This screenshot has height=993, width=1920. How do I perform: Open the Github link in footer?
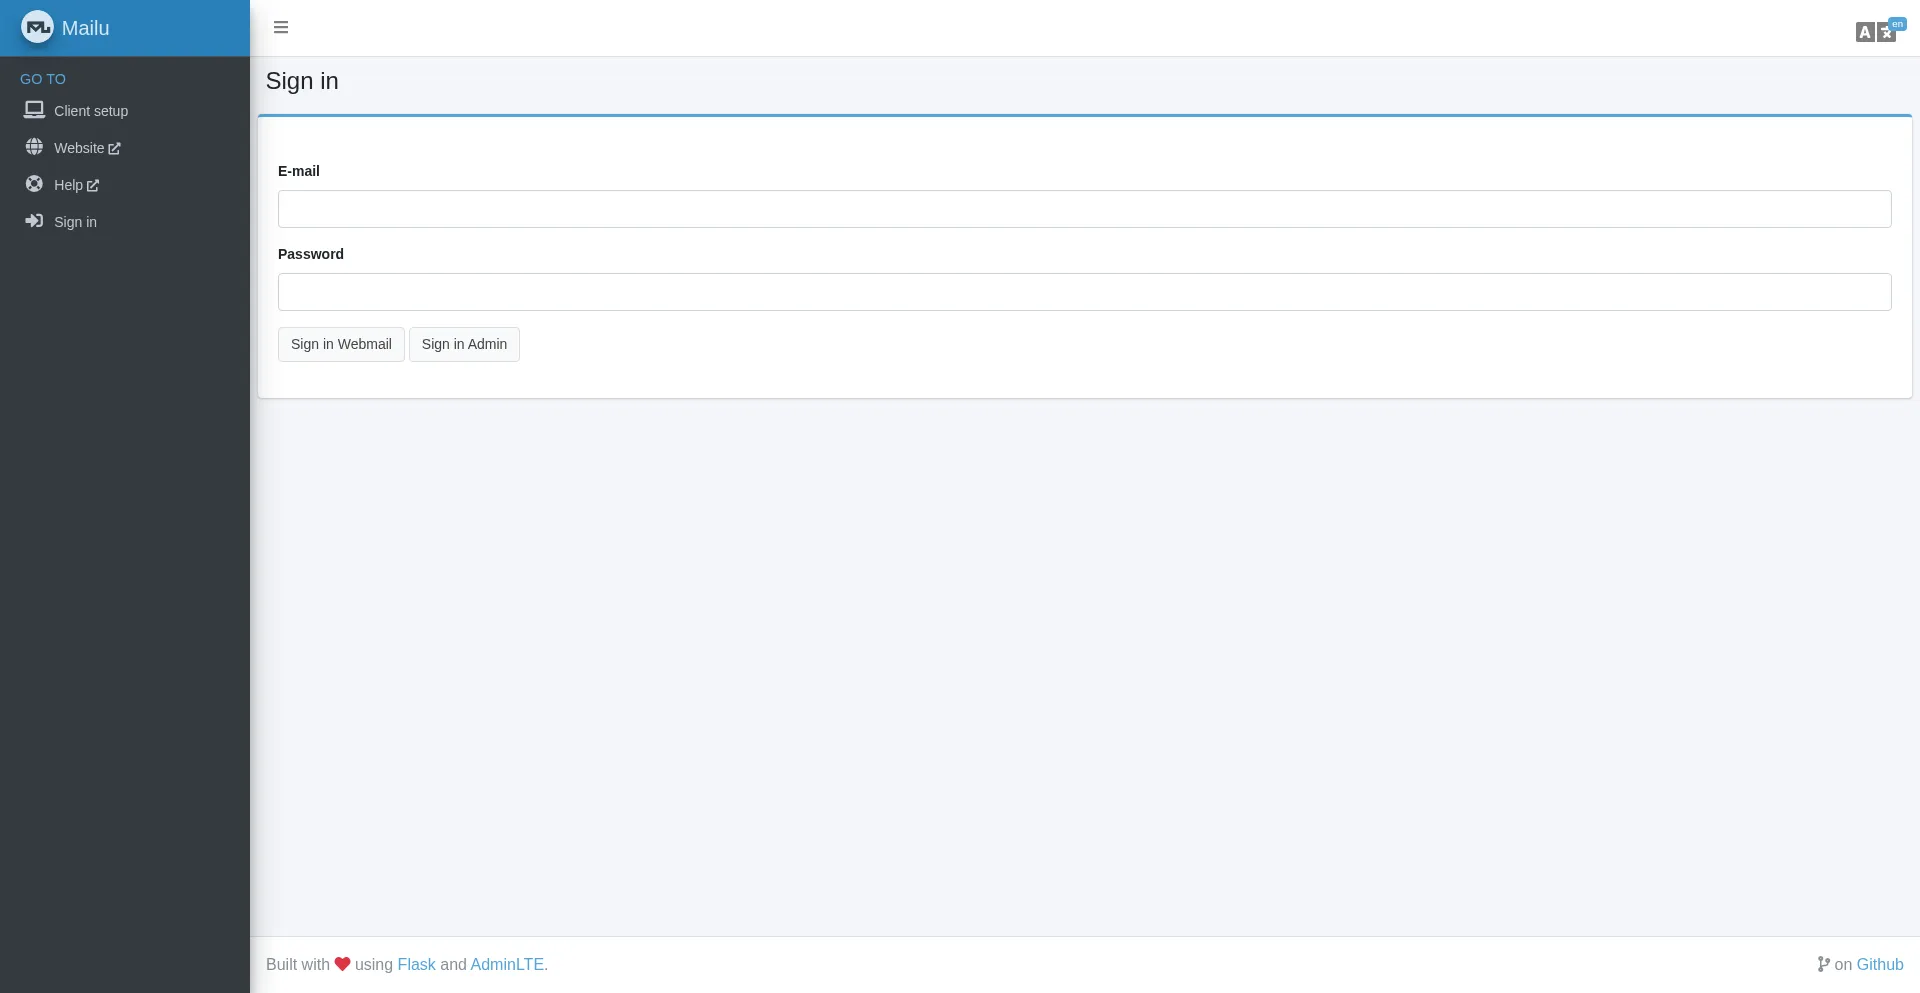(1879, 964)
